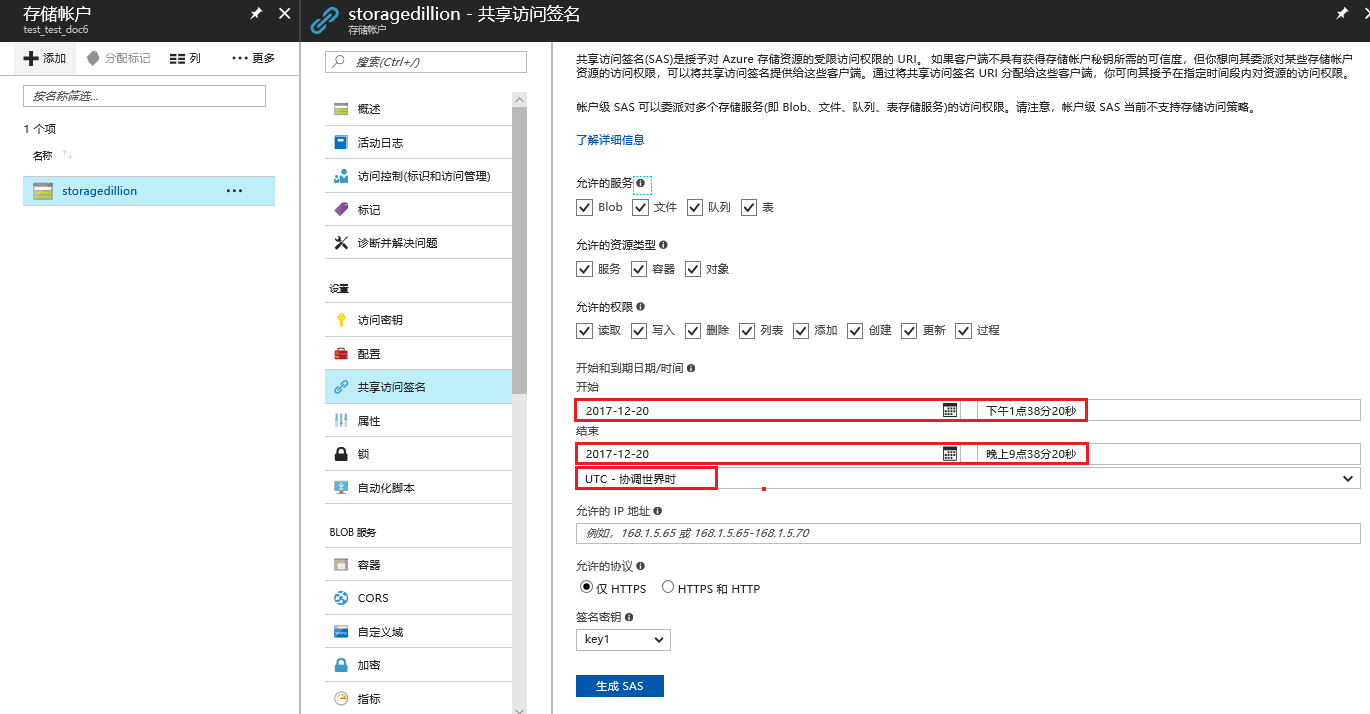Select the HTTPS 和 HTTP radio option
The image size is (1370, 714).
tap(668, 588)
